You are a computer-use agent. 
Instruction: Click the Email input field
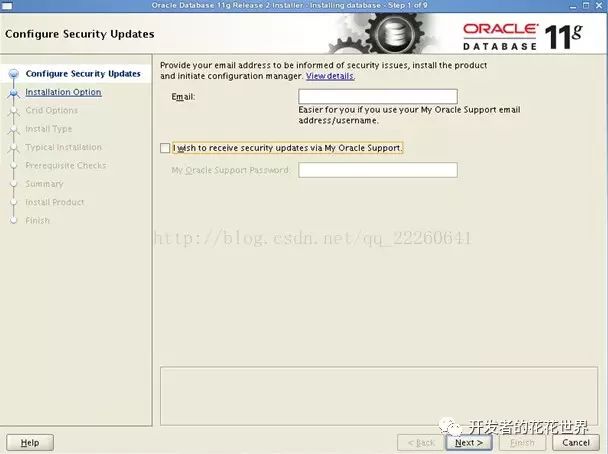(x=378, y=96)
